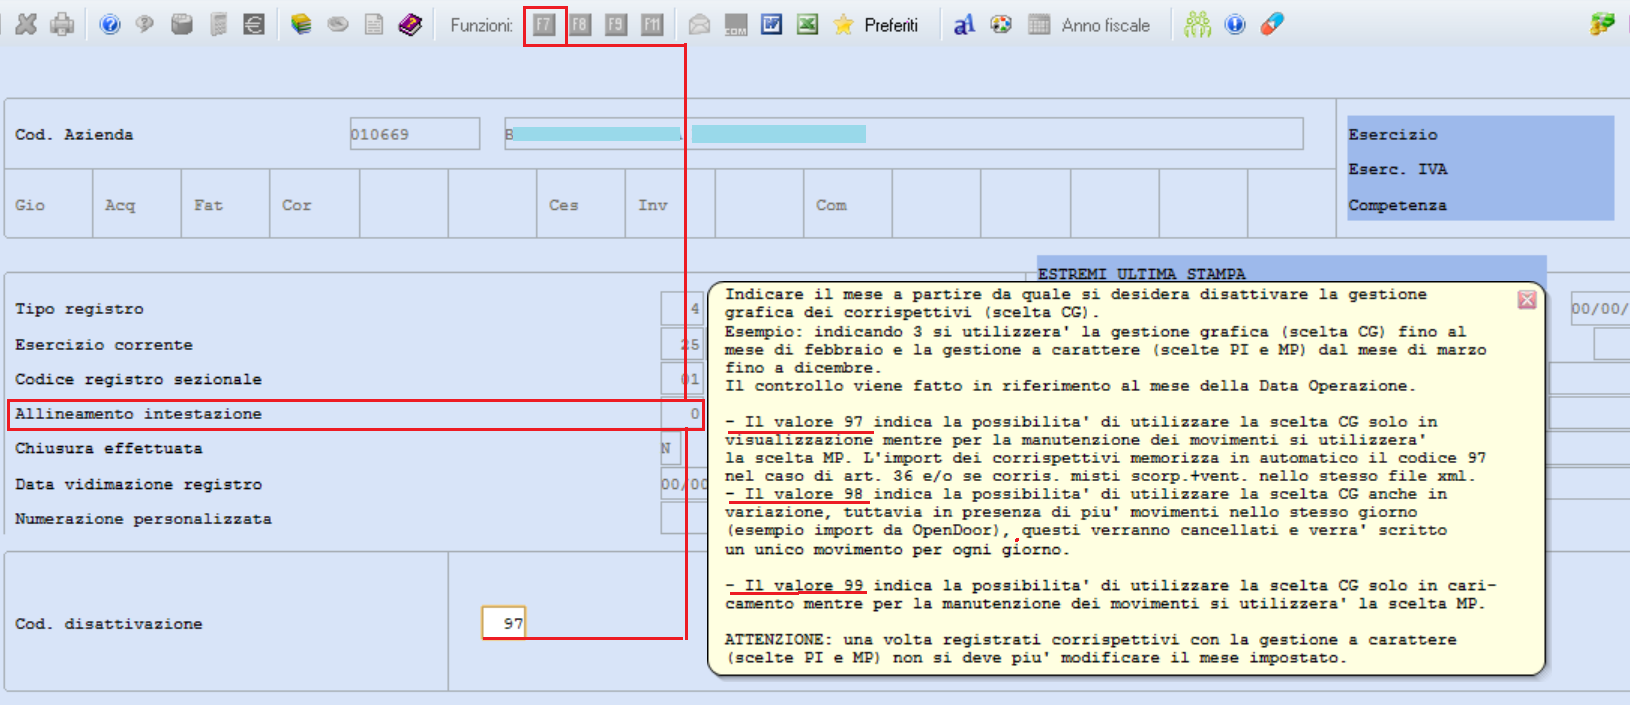Click the Chiusura effettuata field showing N
The width and height of the screenshot is (1630, 705).
670,448
